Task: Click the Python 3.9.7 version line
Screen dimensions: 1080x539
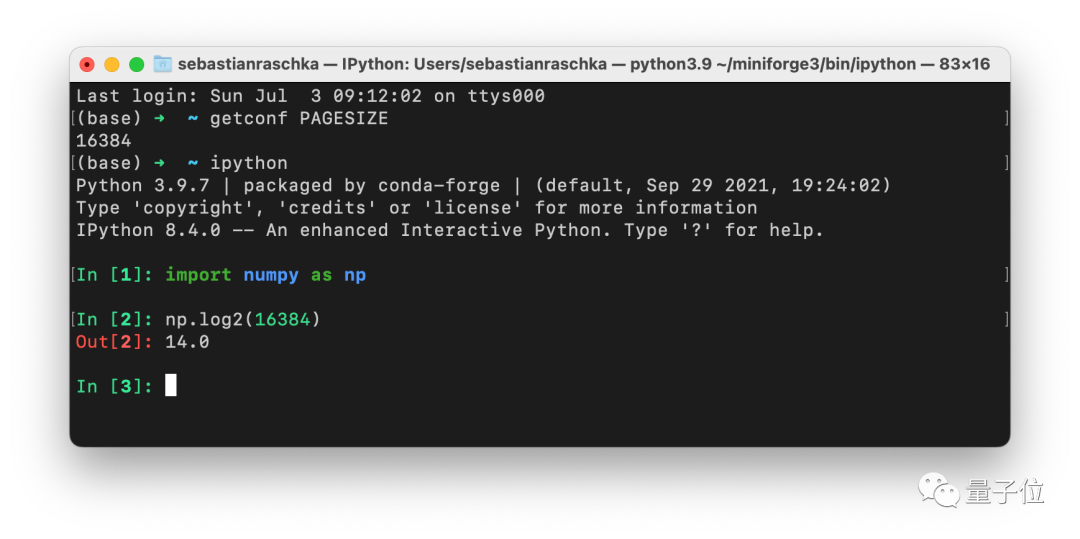Action: pyautogui.click(x=483, y=185)
